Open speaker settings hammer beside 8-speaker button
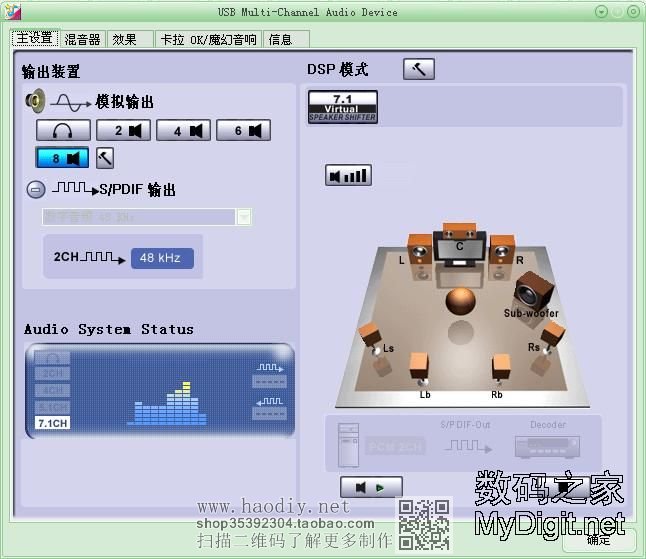Image resolution: width=646 pixels, height=559 pixels. coord(104,157)
